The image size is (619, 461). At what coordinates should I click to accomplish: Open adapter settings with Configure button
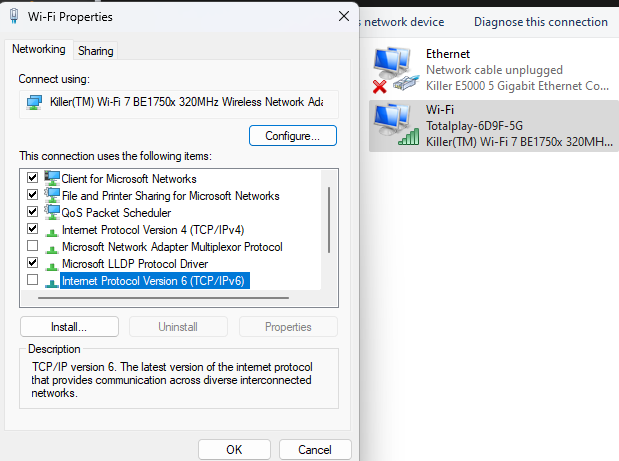pyautogui.click(x=293, y=136)
